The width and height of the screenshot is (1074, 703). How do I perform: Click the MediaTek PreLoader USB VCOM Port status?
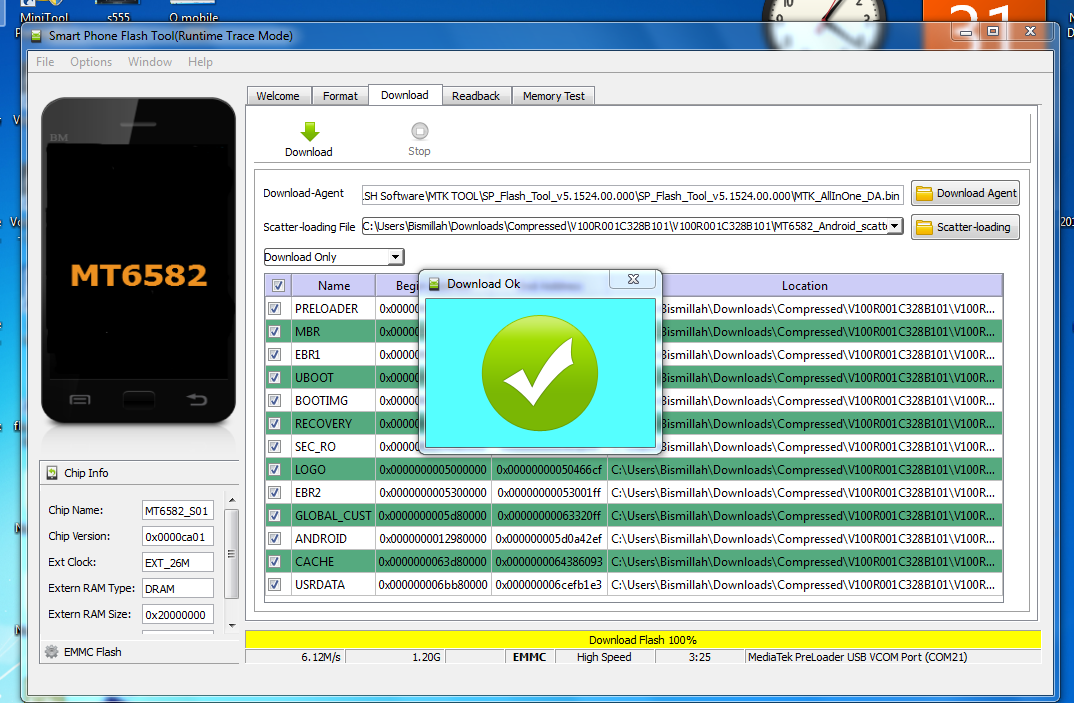858,657
